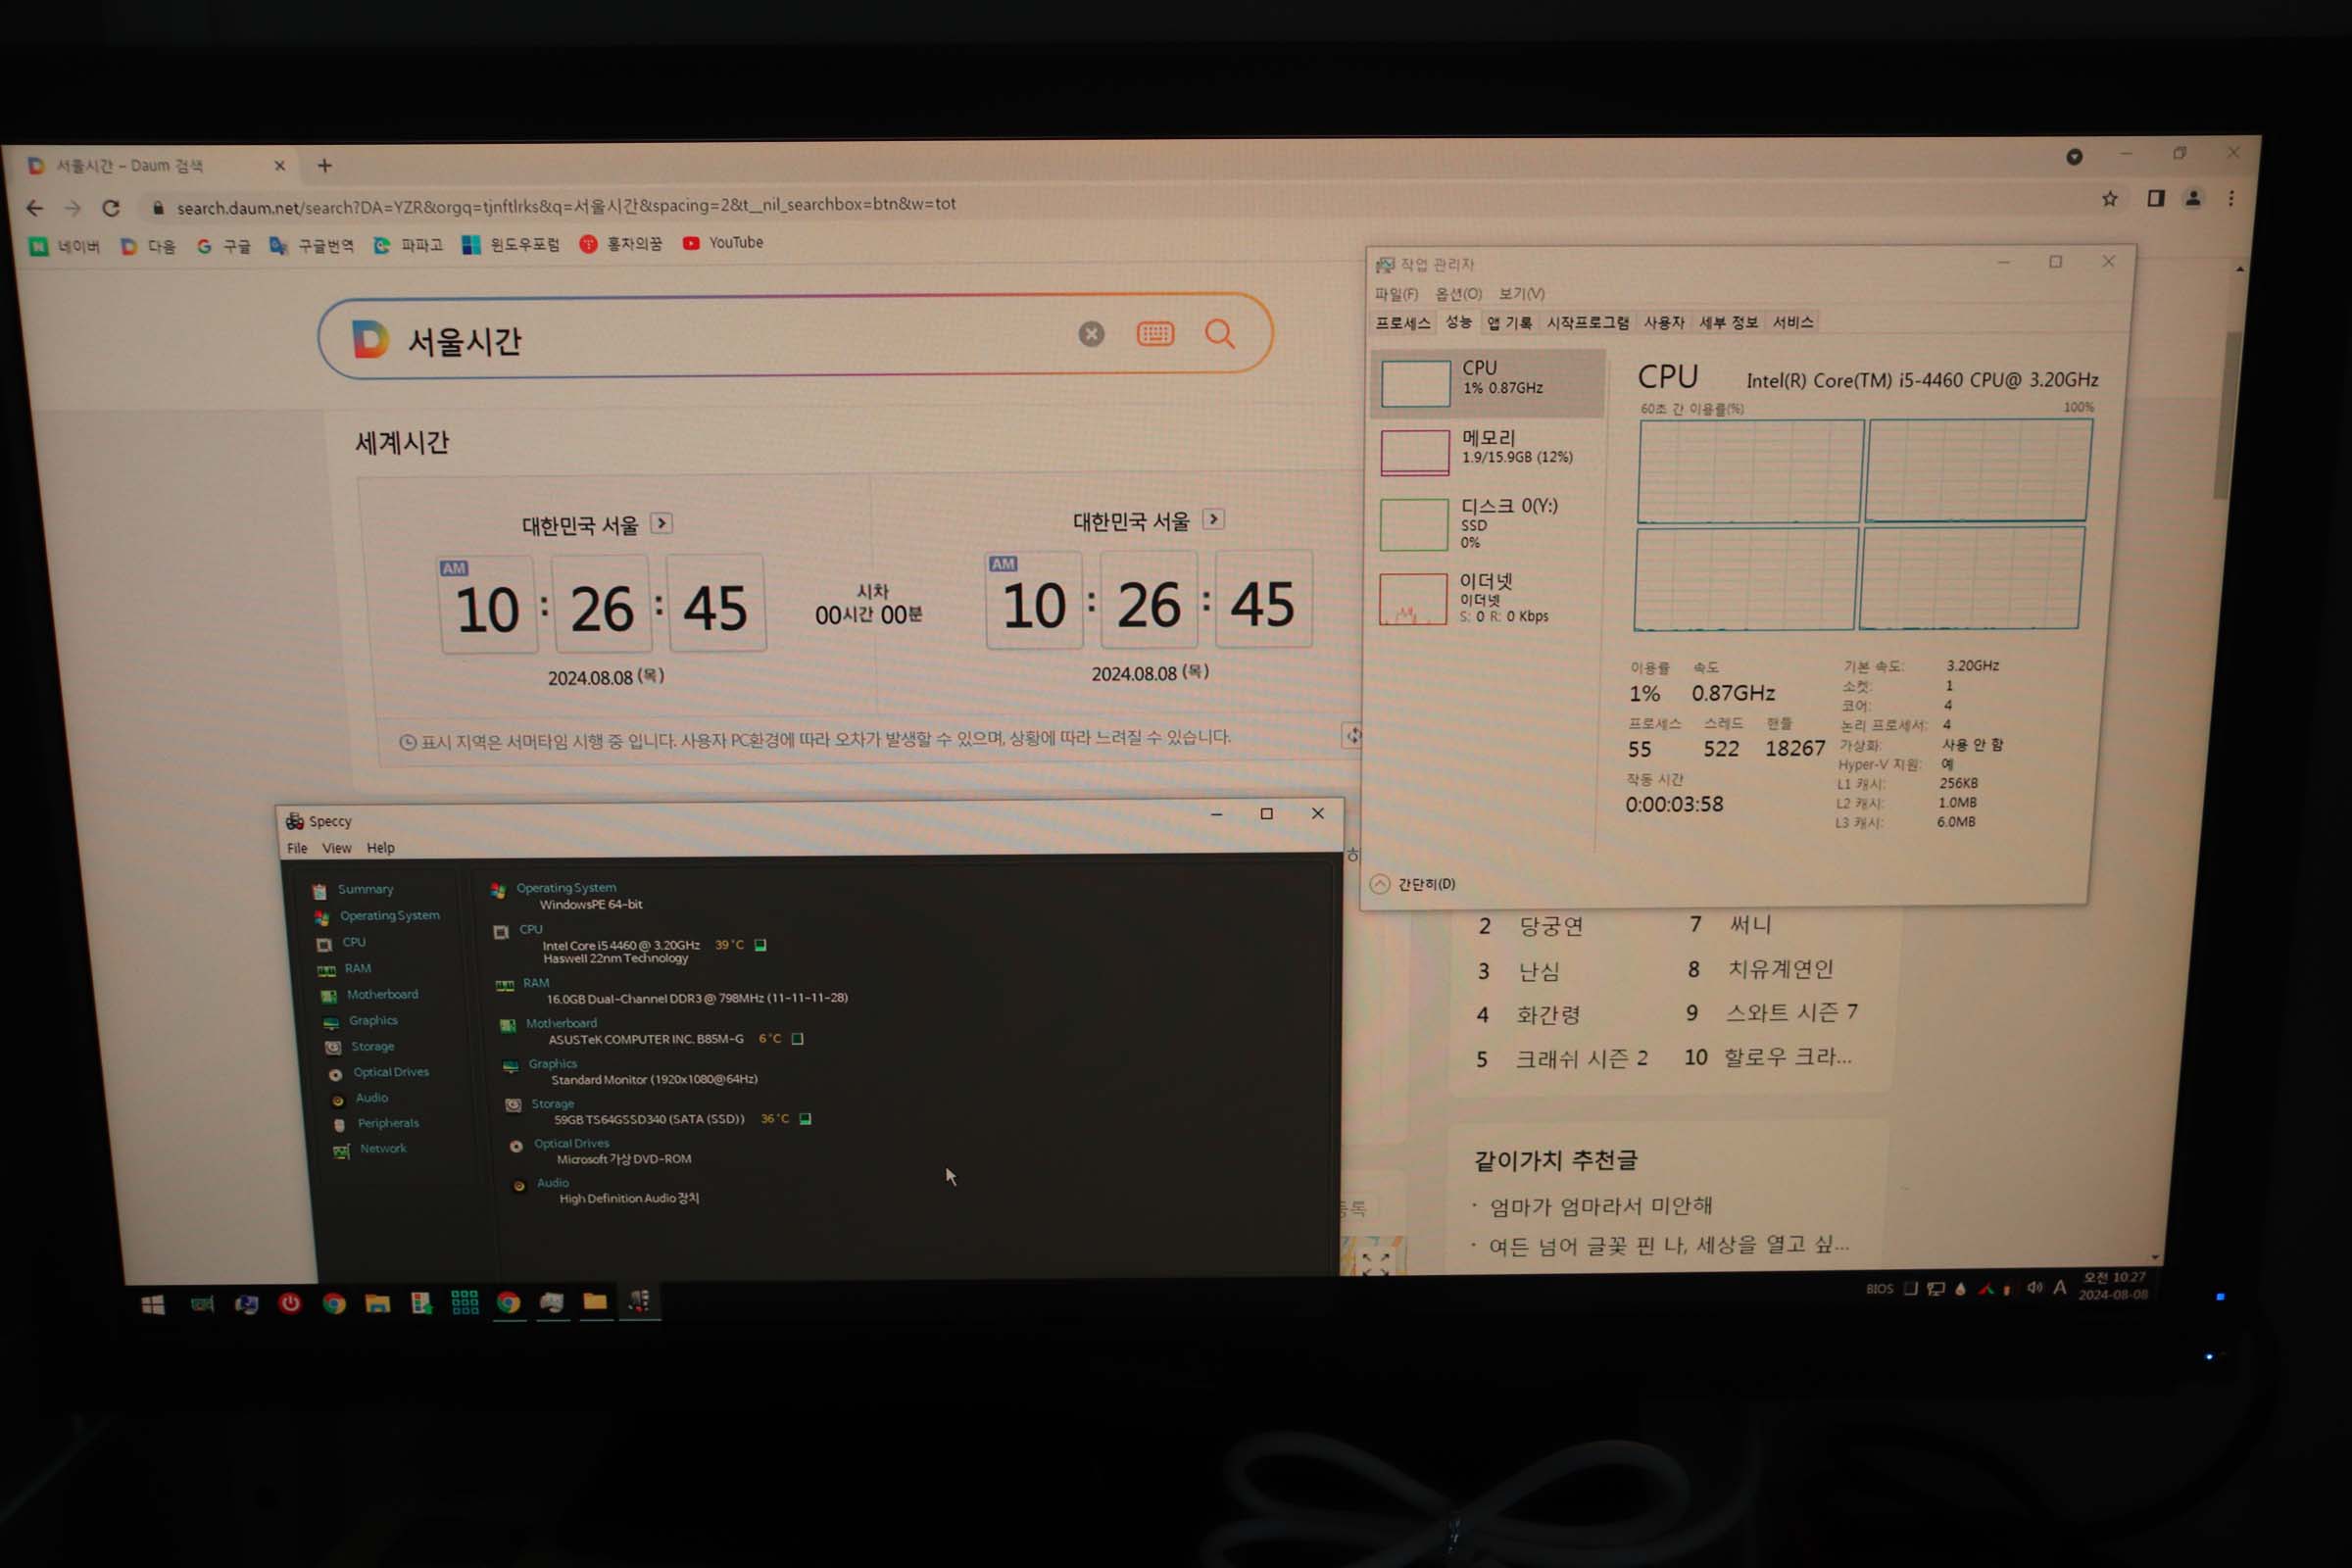Click the red power icon on taskbar

point(290,1303)
